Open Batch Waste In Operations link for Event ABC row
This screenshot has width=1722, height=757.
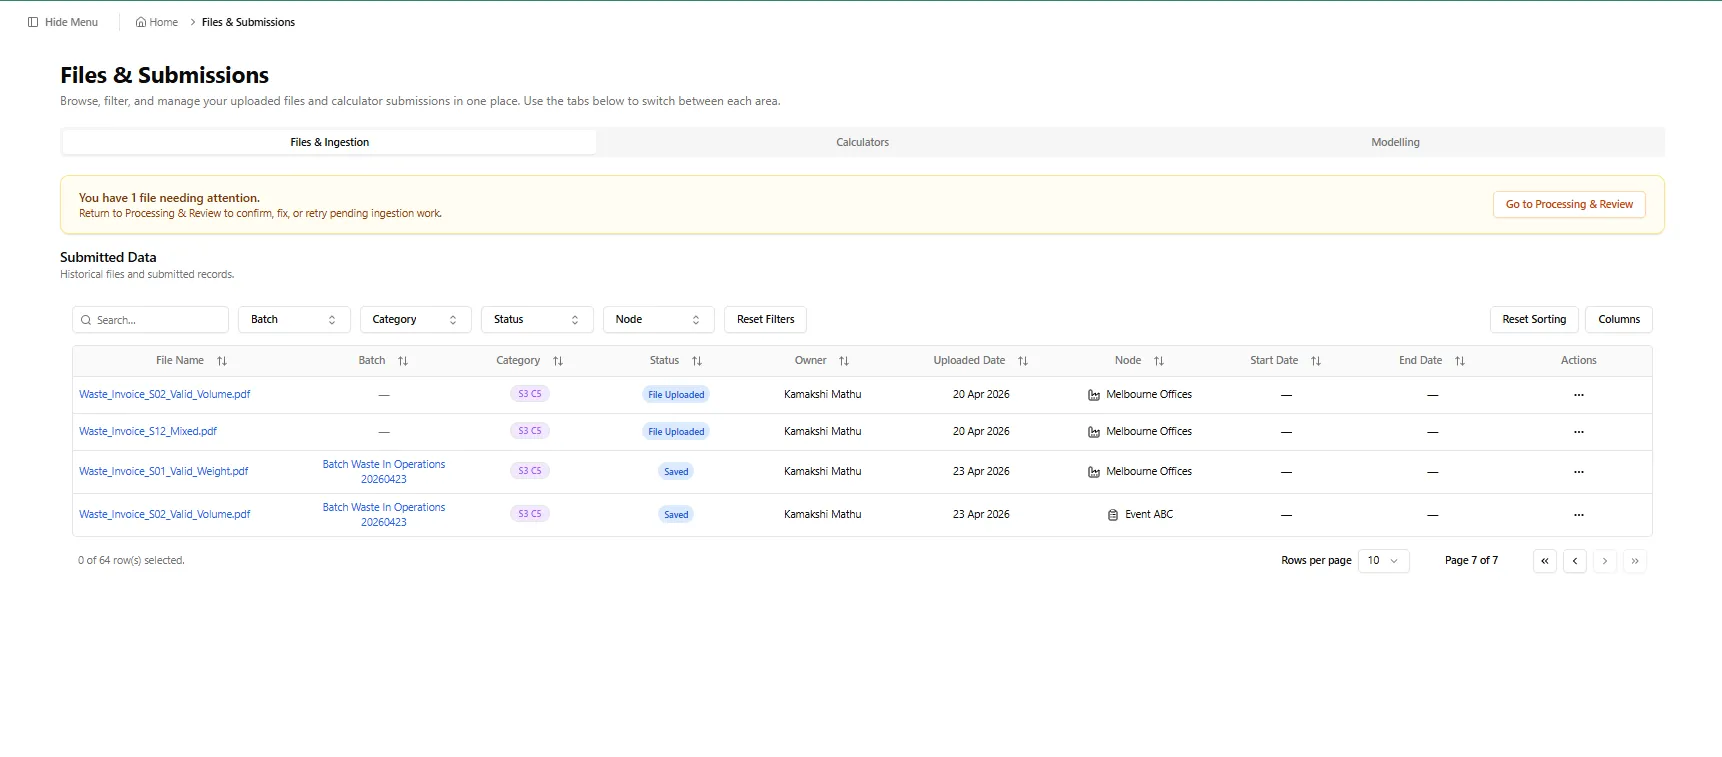(x=384, y=515)
